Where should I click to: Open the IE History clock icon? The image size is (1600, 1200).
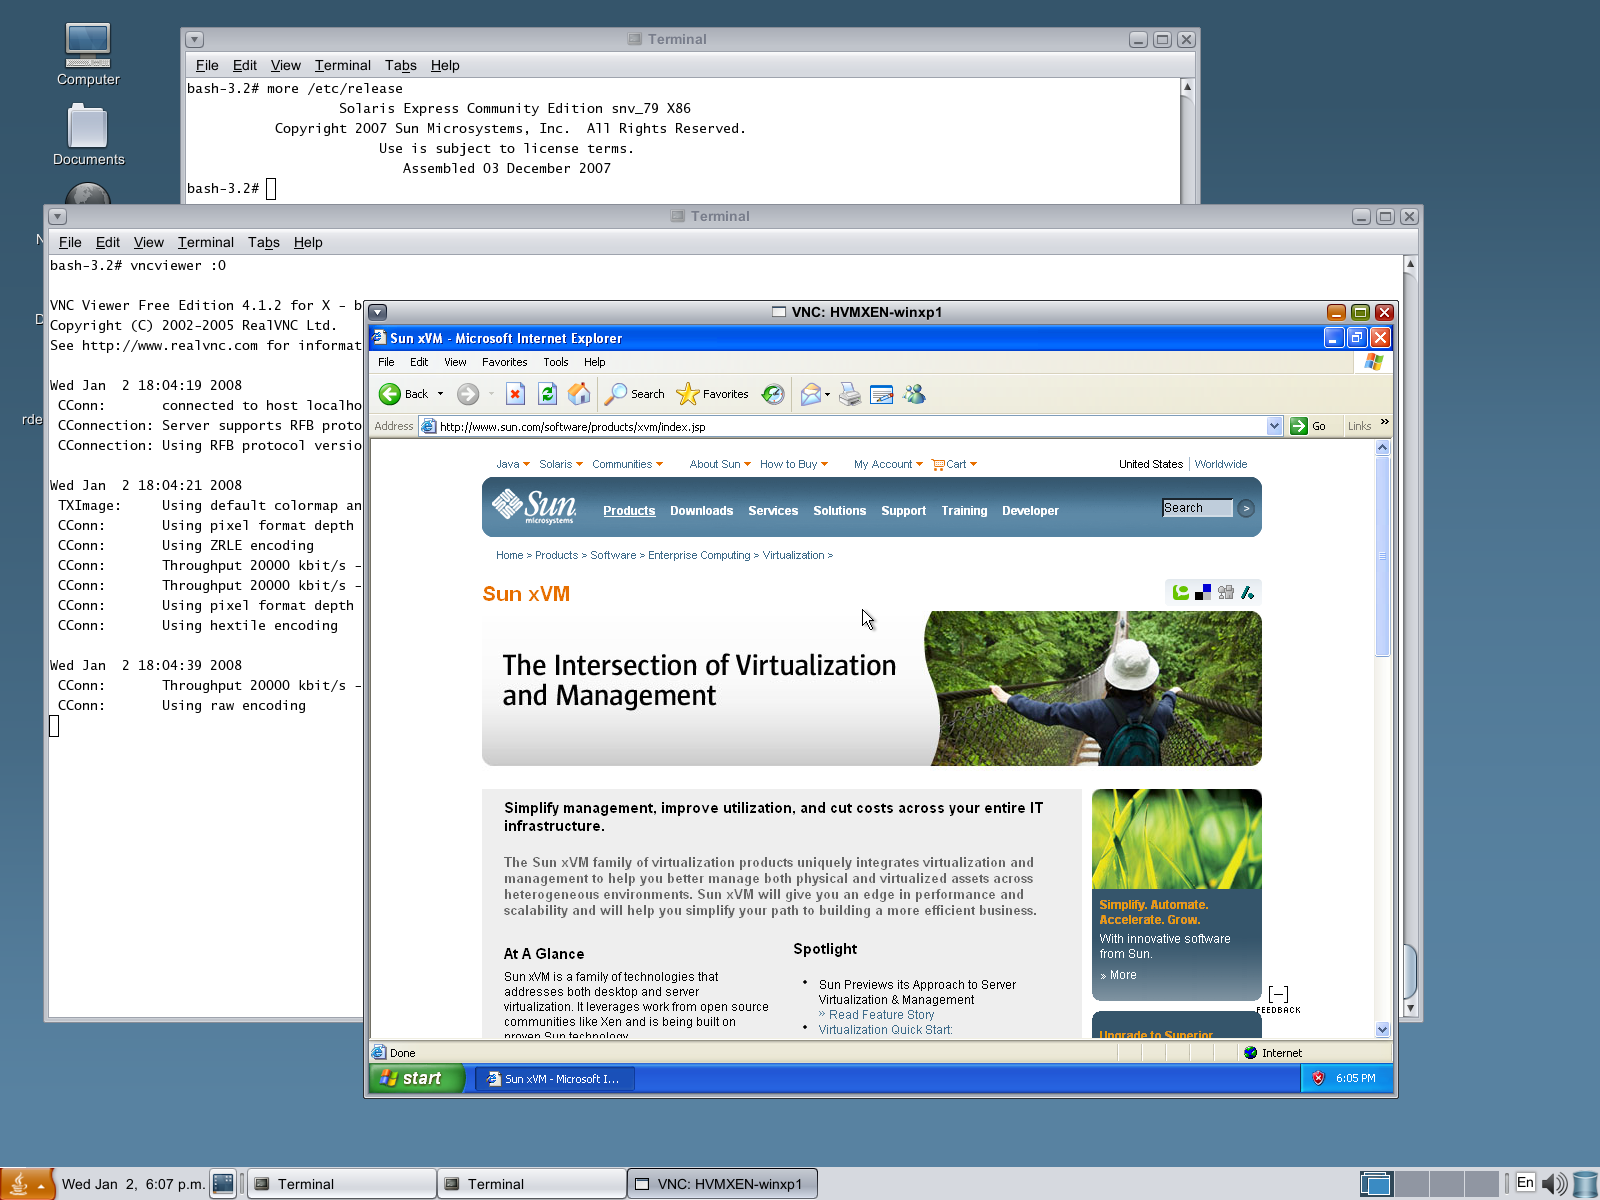[773, 394]
